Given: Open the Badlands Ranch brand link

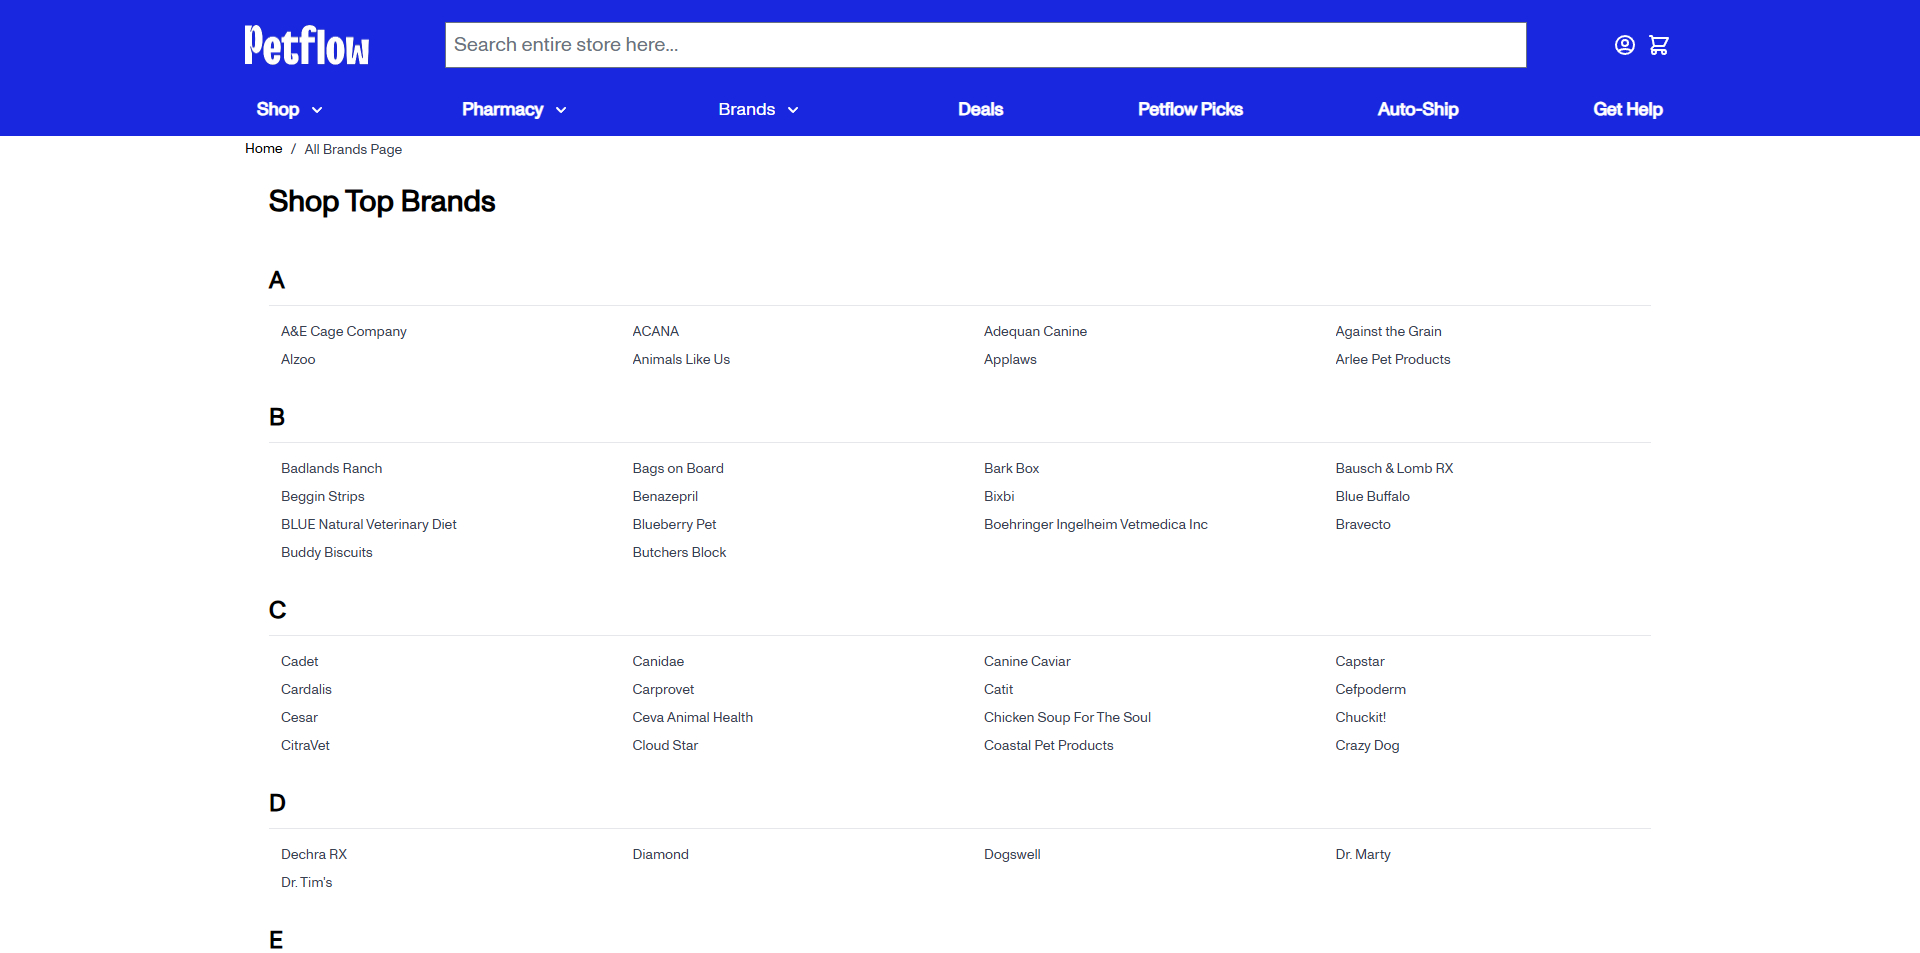Looking at the screenshot, I should tap(331, 469).
